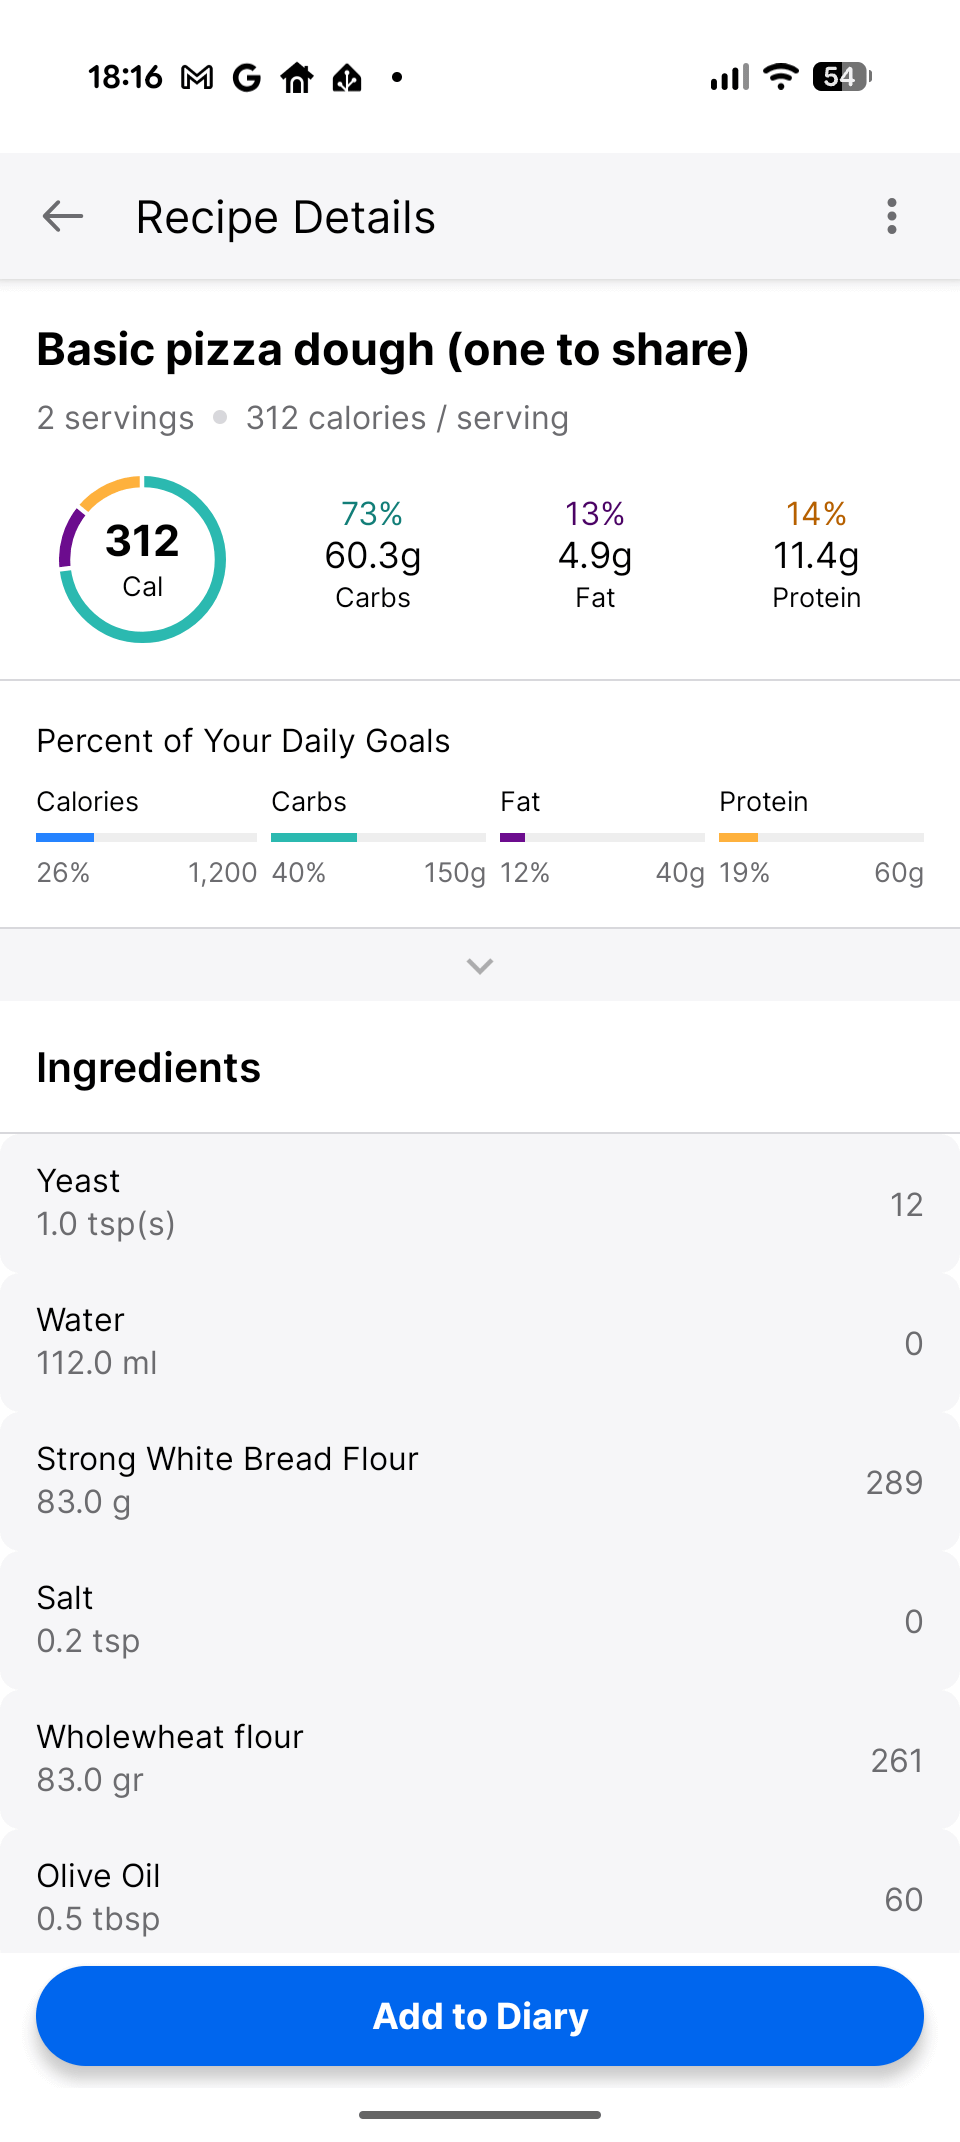Tap the Calories goal progress bar

[146, 837]
